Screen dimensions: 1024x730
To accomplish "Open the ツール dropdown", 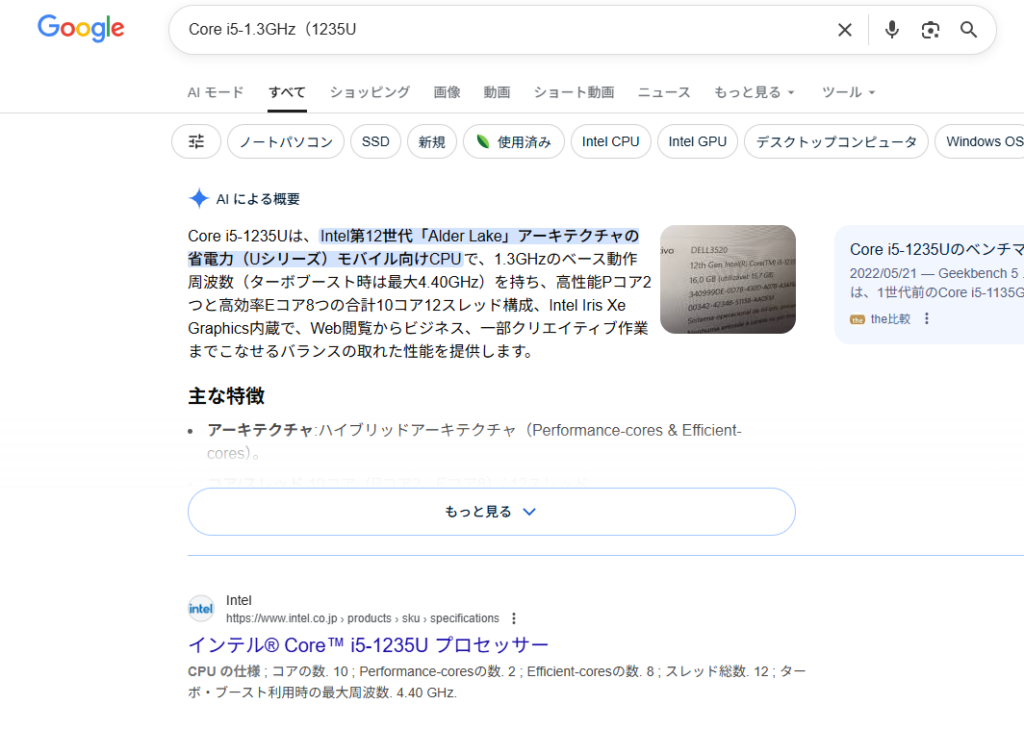I will tap(847, 92).
